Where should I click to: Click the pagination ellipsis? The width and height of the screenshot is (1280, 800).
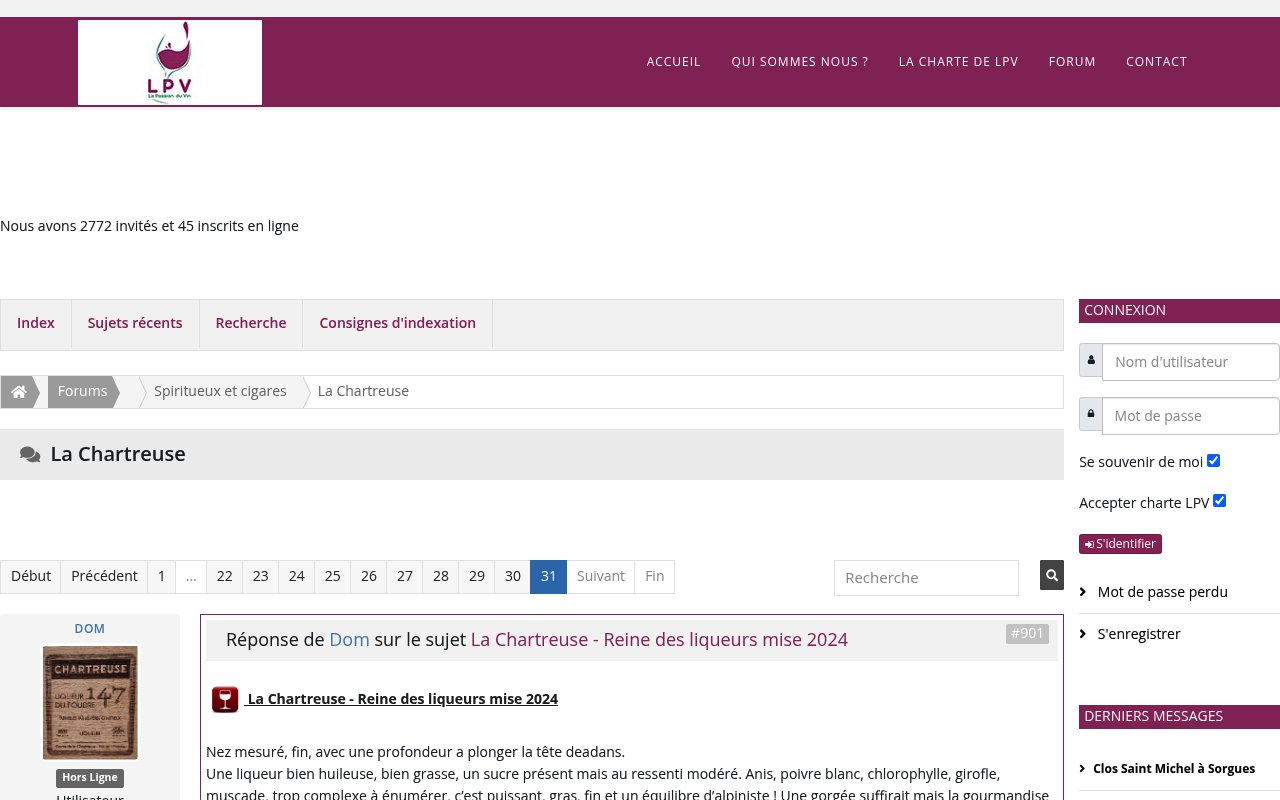click(191, 576)
